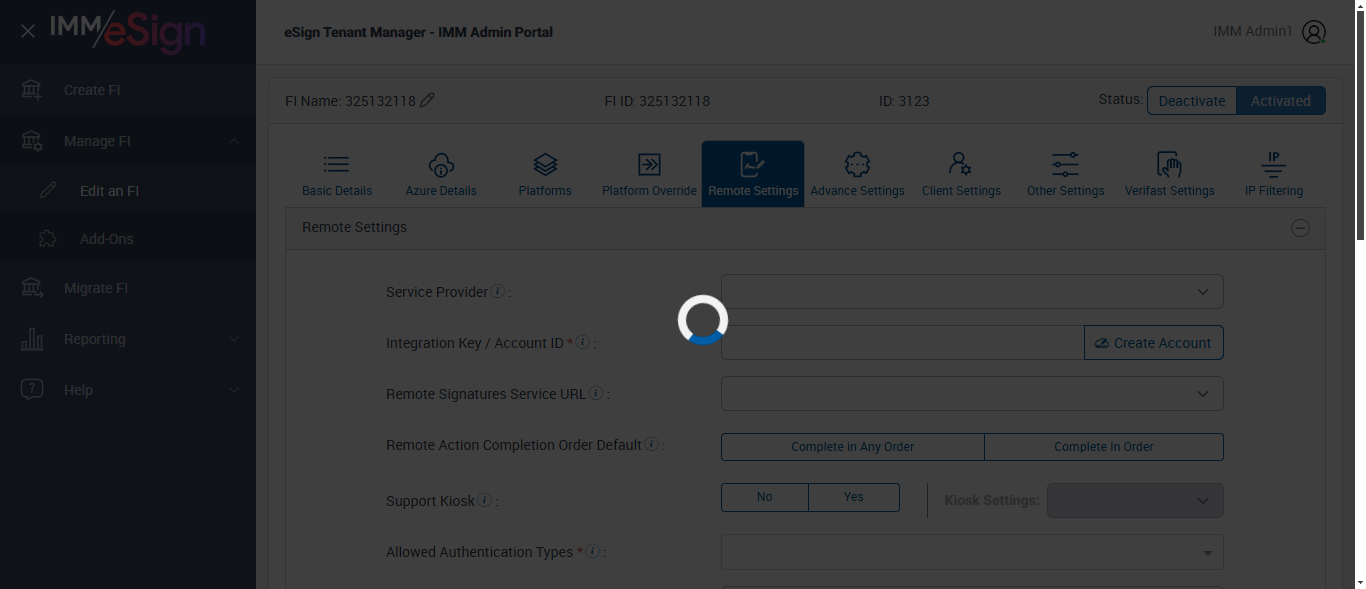Open the user profile avatar icon
Viewport: 1366px width, 589px height.
tap(1314, 32)
